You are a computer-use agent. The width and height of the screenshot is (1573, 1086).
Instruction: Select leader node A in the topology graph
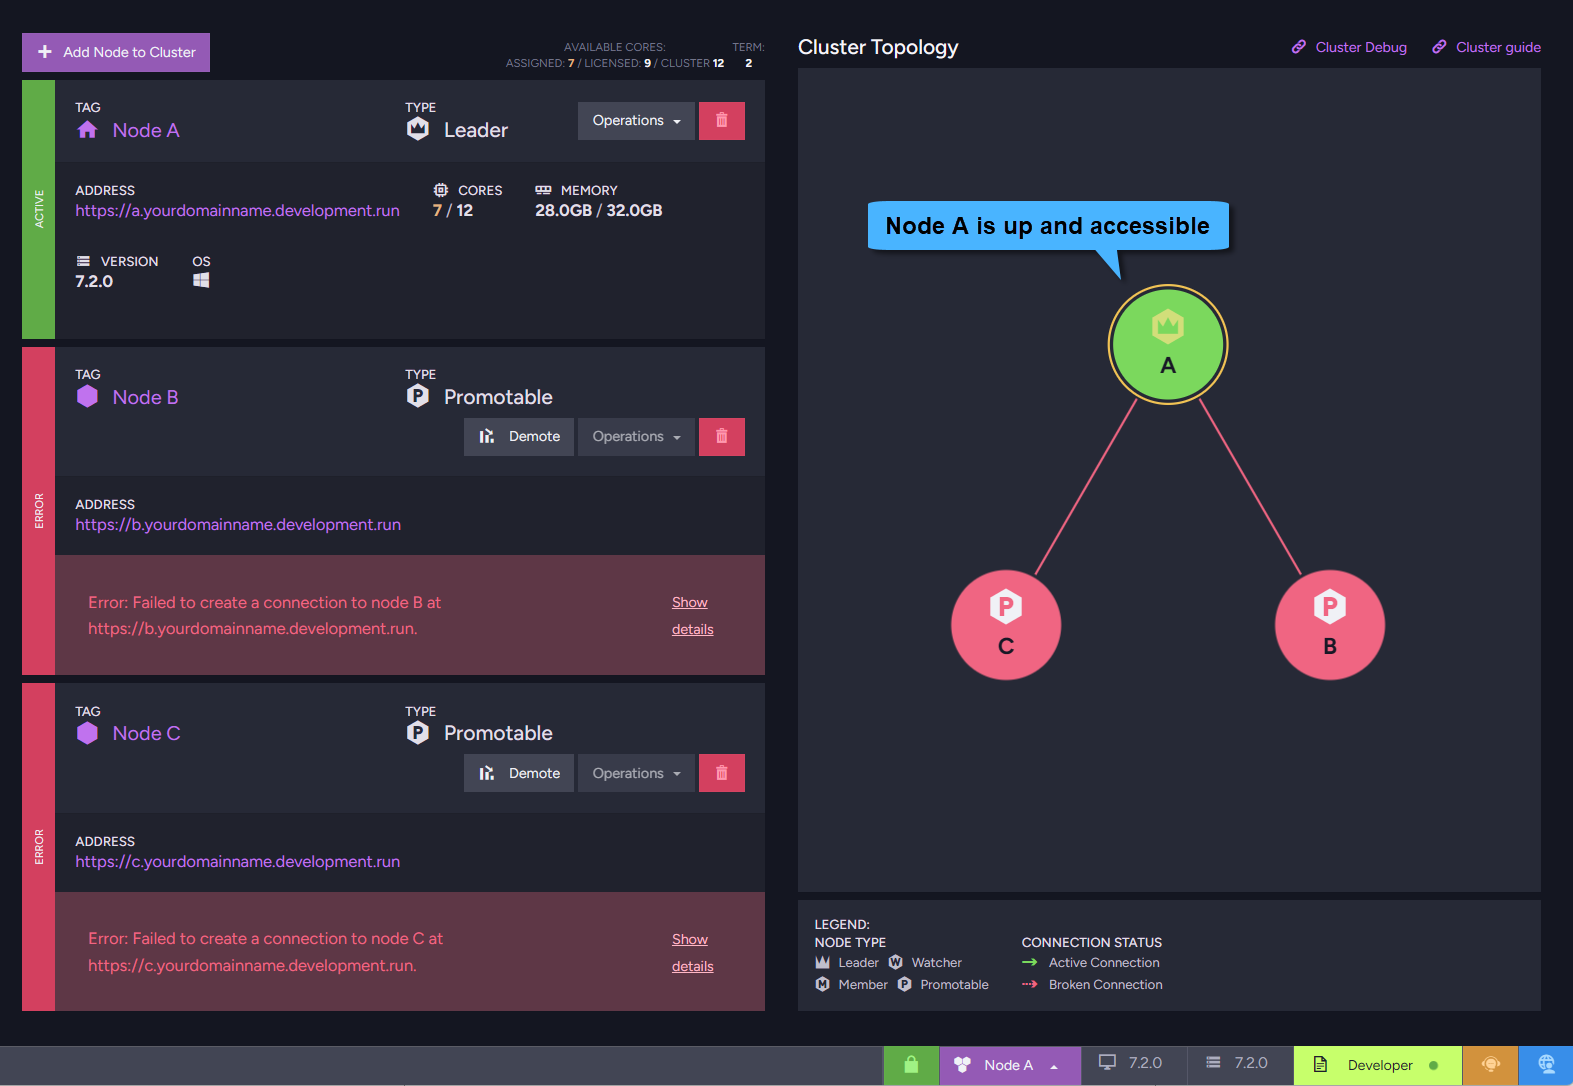tap(1167, 345)
